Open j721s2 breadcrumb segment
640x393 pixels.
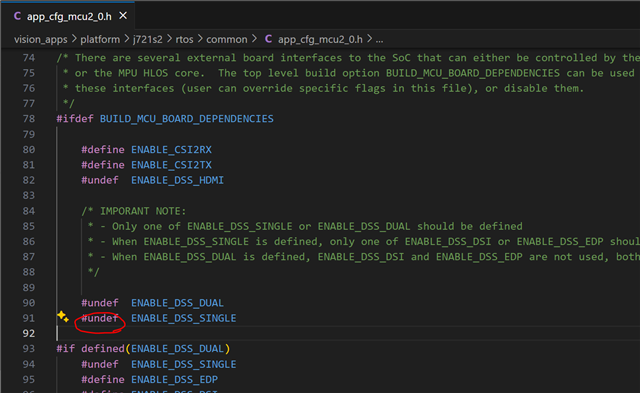tap(147, 40)
